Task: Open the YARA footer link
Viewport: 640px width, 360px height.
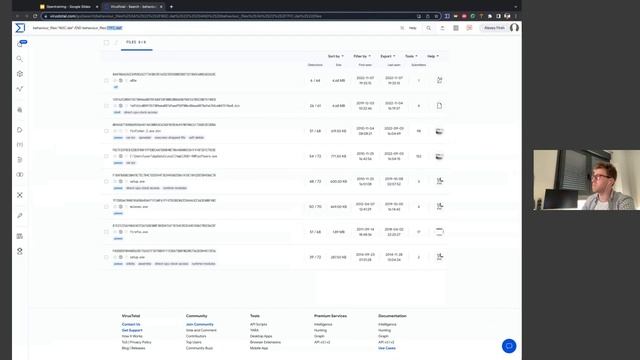Action: 254,330
